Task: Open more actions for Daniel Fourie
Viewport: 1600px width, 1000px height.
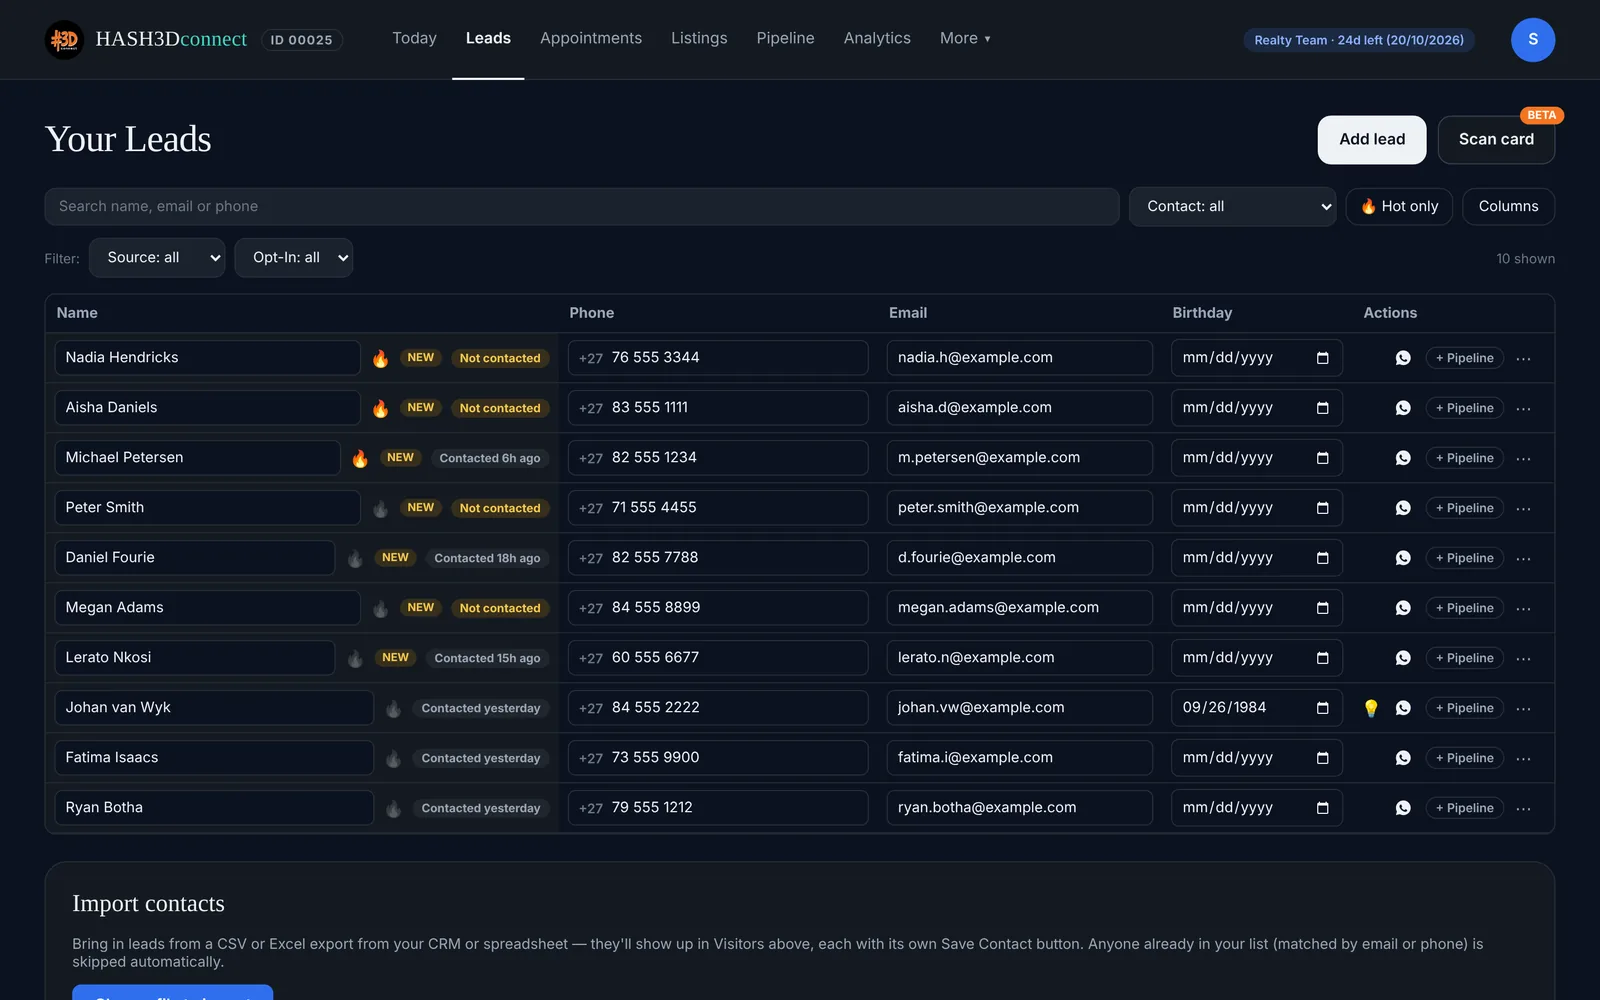Action: click(x=1523, y=558)
